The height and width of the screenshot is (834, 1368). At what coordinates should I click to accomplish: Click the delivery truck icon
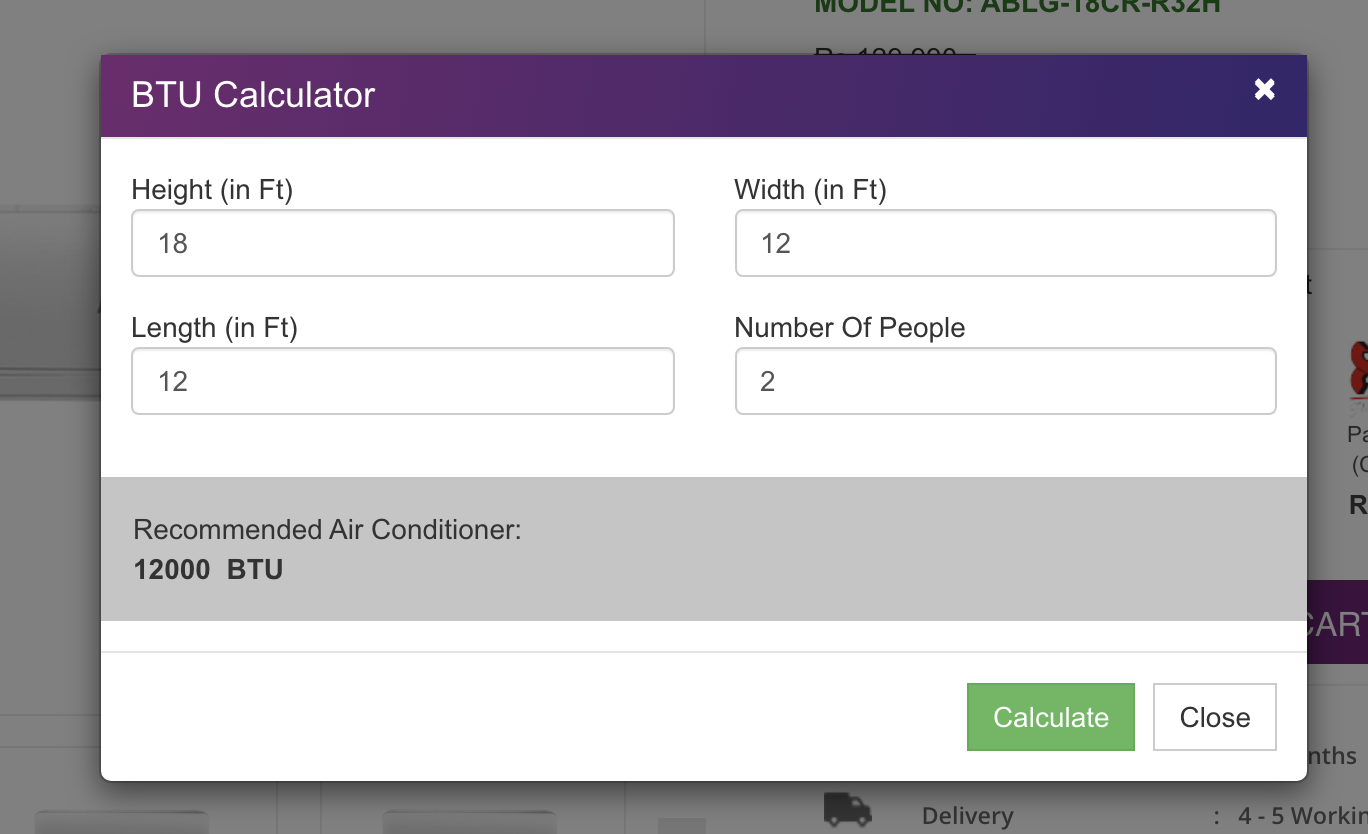coord(847,810)
